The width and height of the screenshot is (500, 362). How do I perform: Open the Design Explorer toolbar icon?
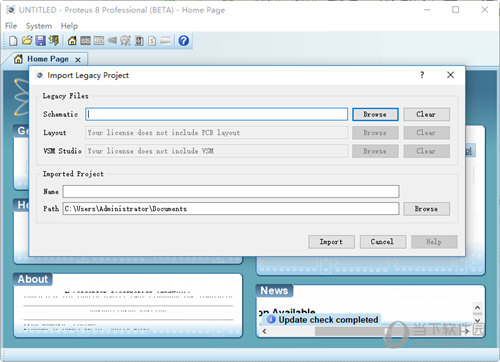click(139, 41)
